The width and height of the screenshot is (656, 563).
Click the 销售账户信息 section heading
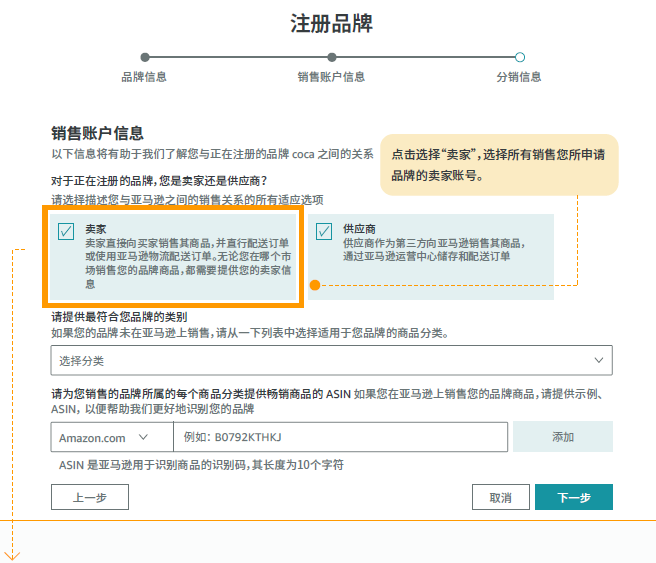(97, 133)
